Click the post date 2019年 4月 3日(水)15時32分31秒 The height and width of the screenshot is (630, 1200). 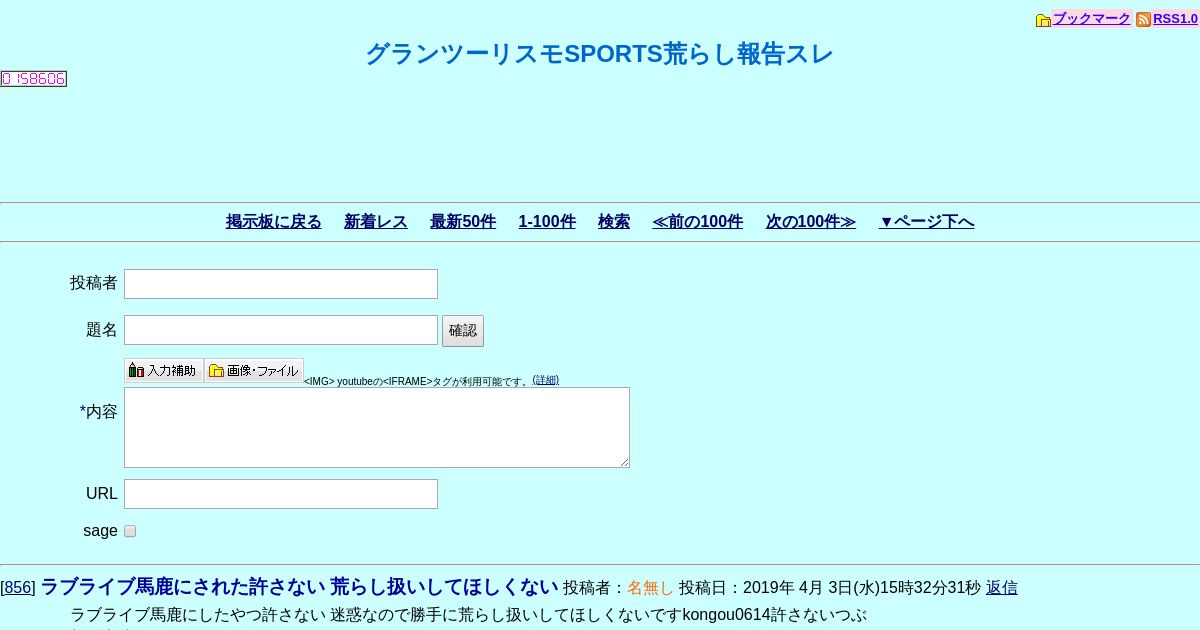point(862,588)
